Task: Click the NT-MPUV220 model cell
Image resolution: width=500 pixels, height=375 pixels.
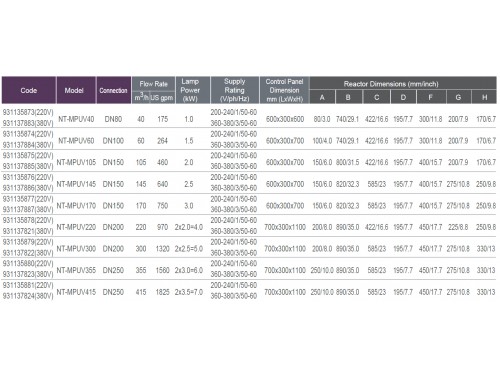Action: coord(76,227)
